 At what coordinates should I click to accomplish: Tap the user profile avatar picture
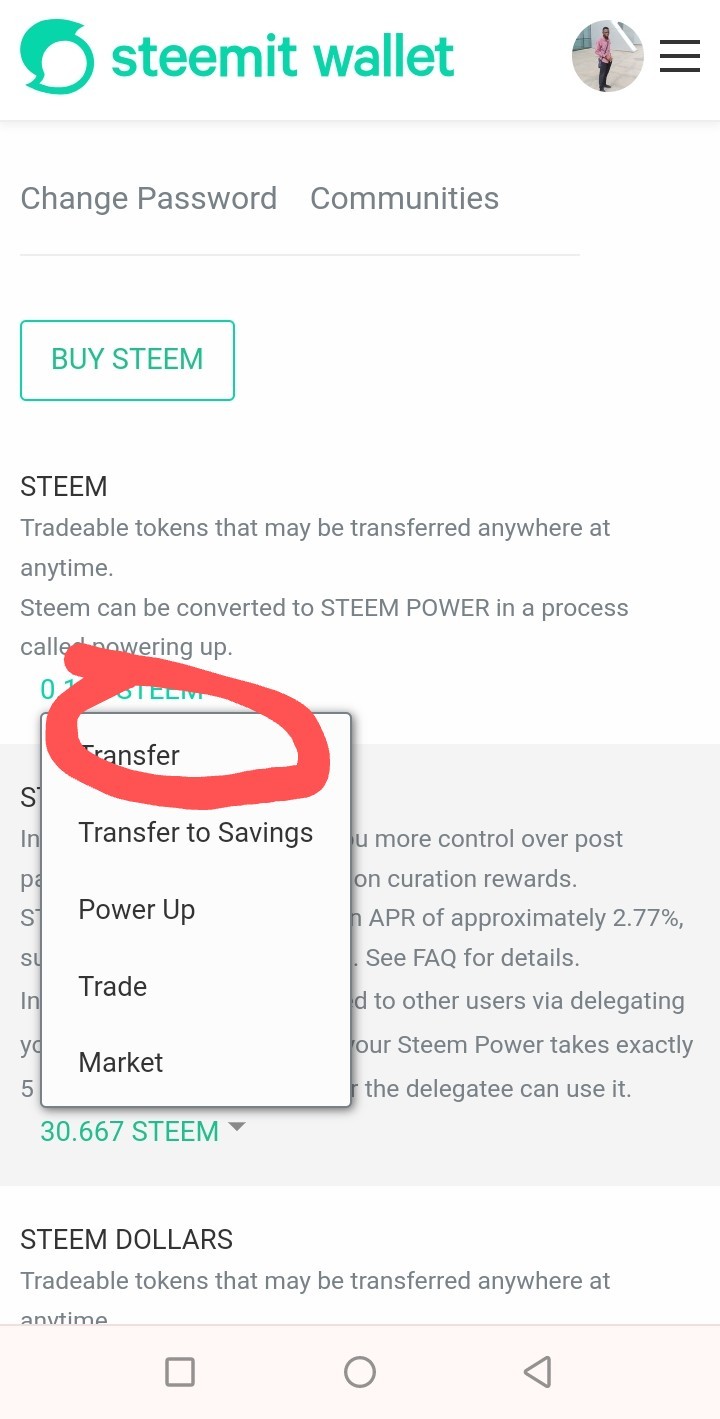click(607, 57)
